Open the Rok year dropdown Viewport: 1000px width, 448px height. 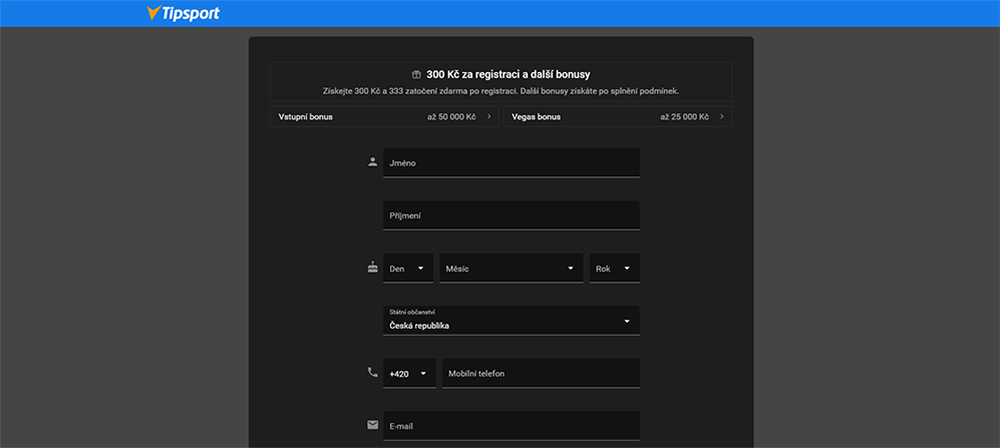click(614, 268)
